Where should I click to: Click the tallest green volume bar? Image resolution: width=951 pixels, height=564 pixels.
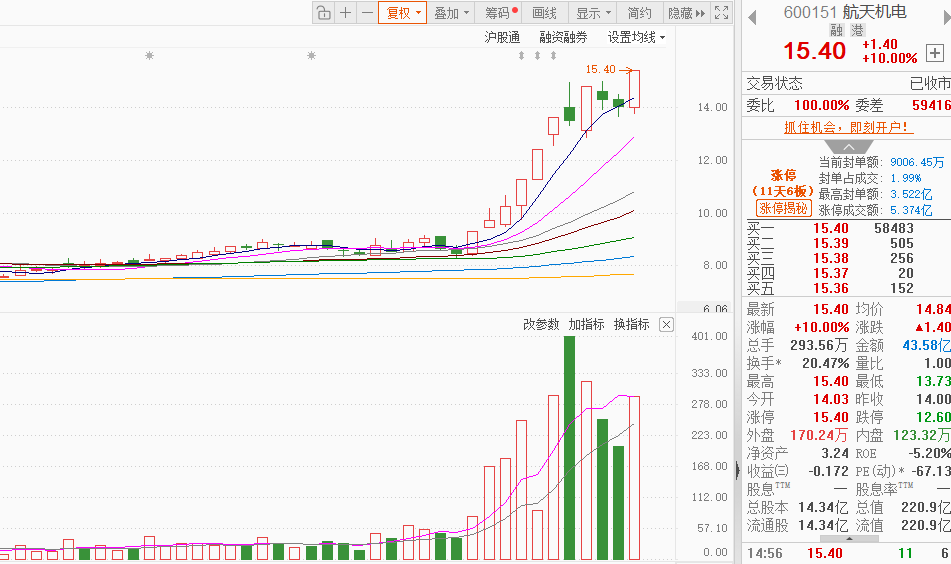[569, 448]
